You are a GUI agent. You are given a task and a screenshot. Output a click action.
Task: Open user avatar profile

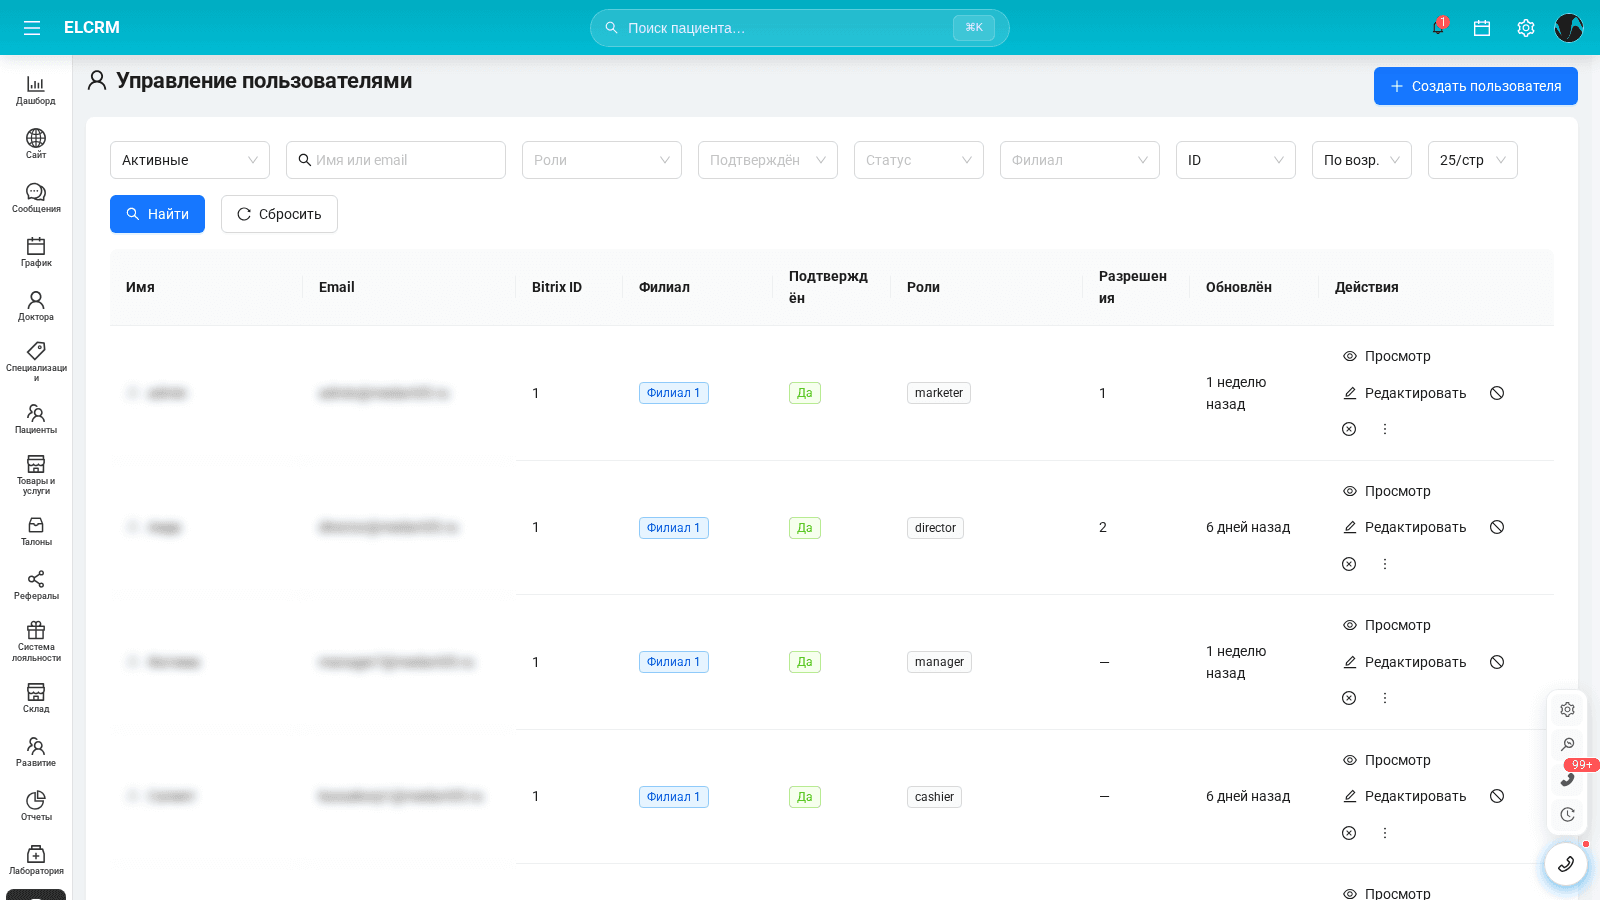point(1569,28)
